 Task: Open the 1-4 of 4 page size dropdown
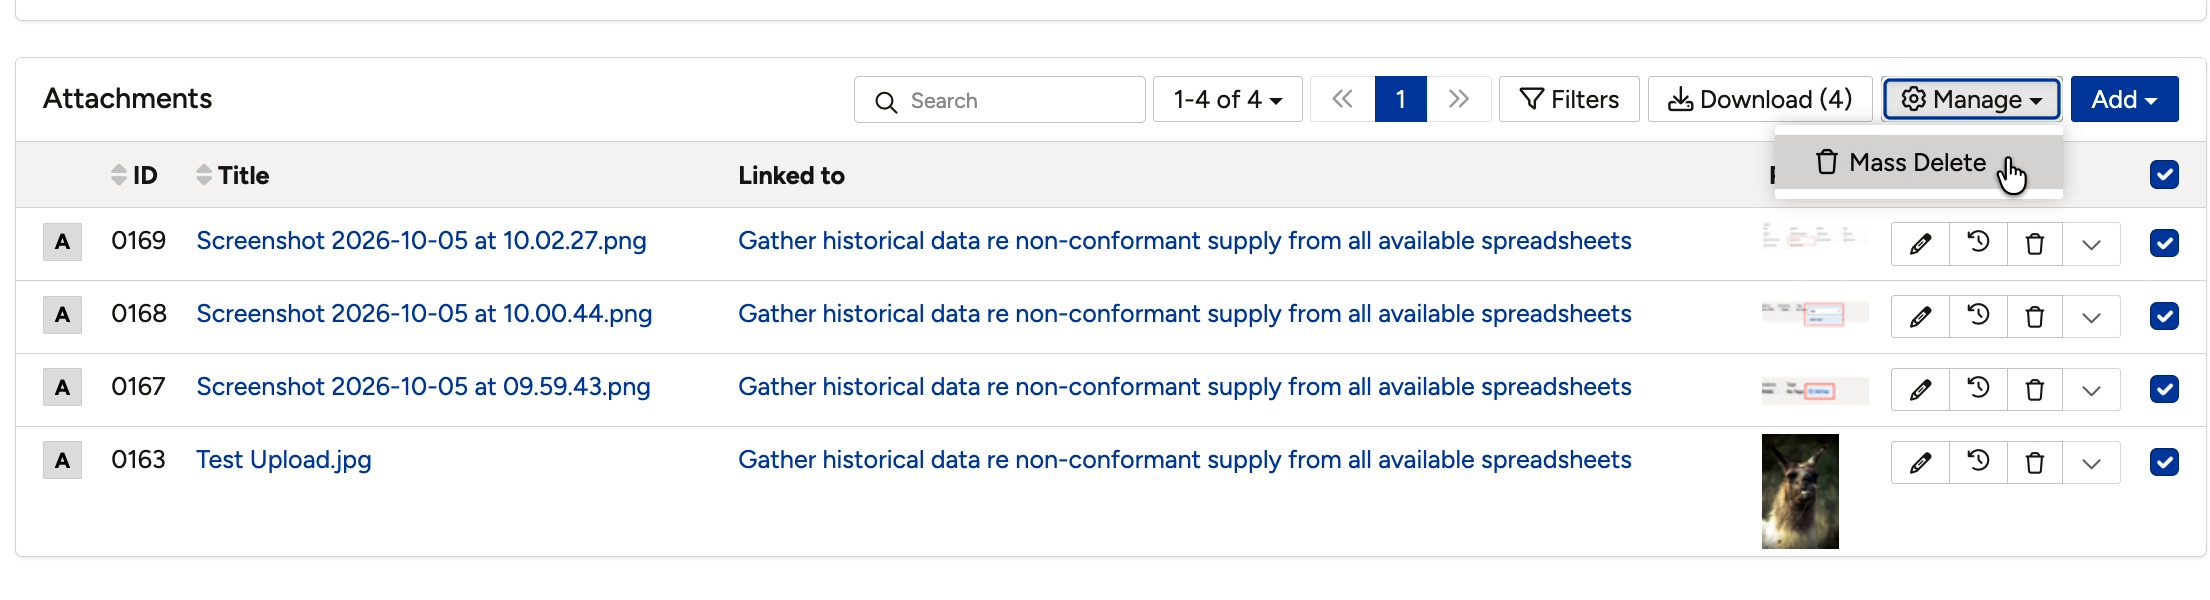[x=1228, y=99]
